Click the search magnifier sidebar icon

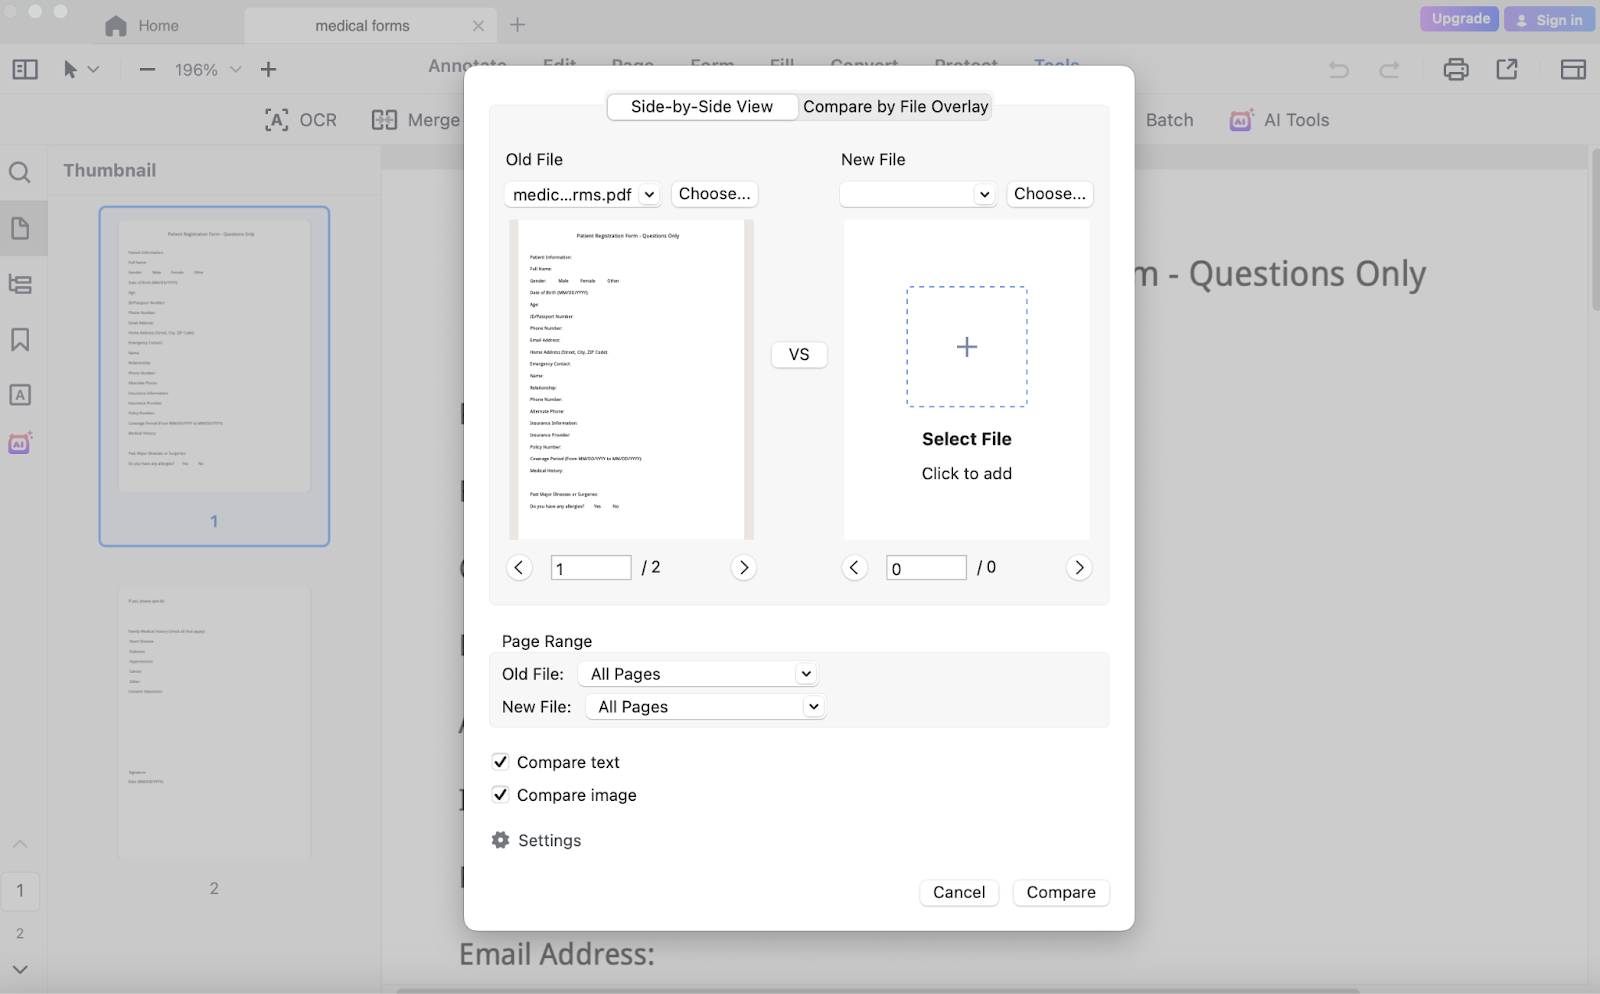(20, 172)
